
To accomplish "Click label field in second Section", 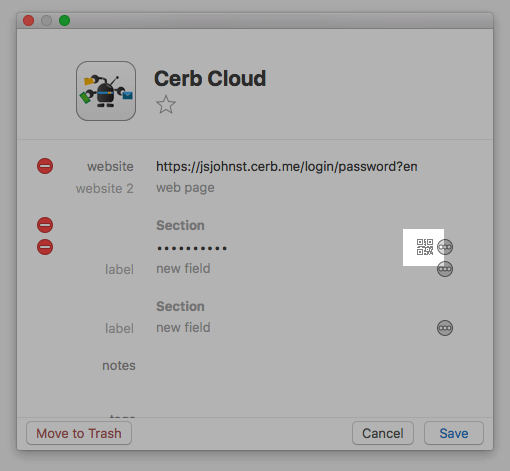I will click(x=119, y=328).
